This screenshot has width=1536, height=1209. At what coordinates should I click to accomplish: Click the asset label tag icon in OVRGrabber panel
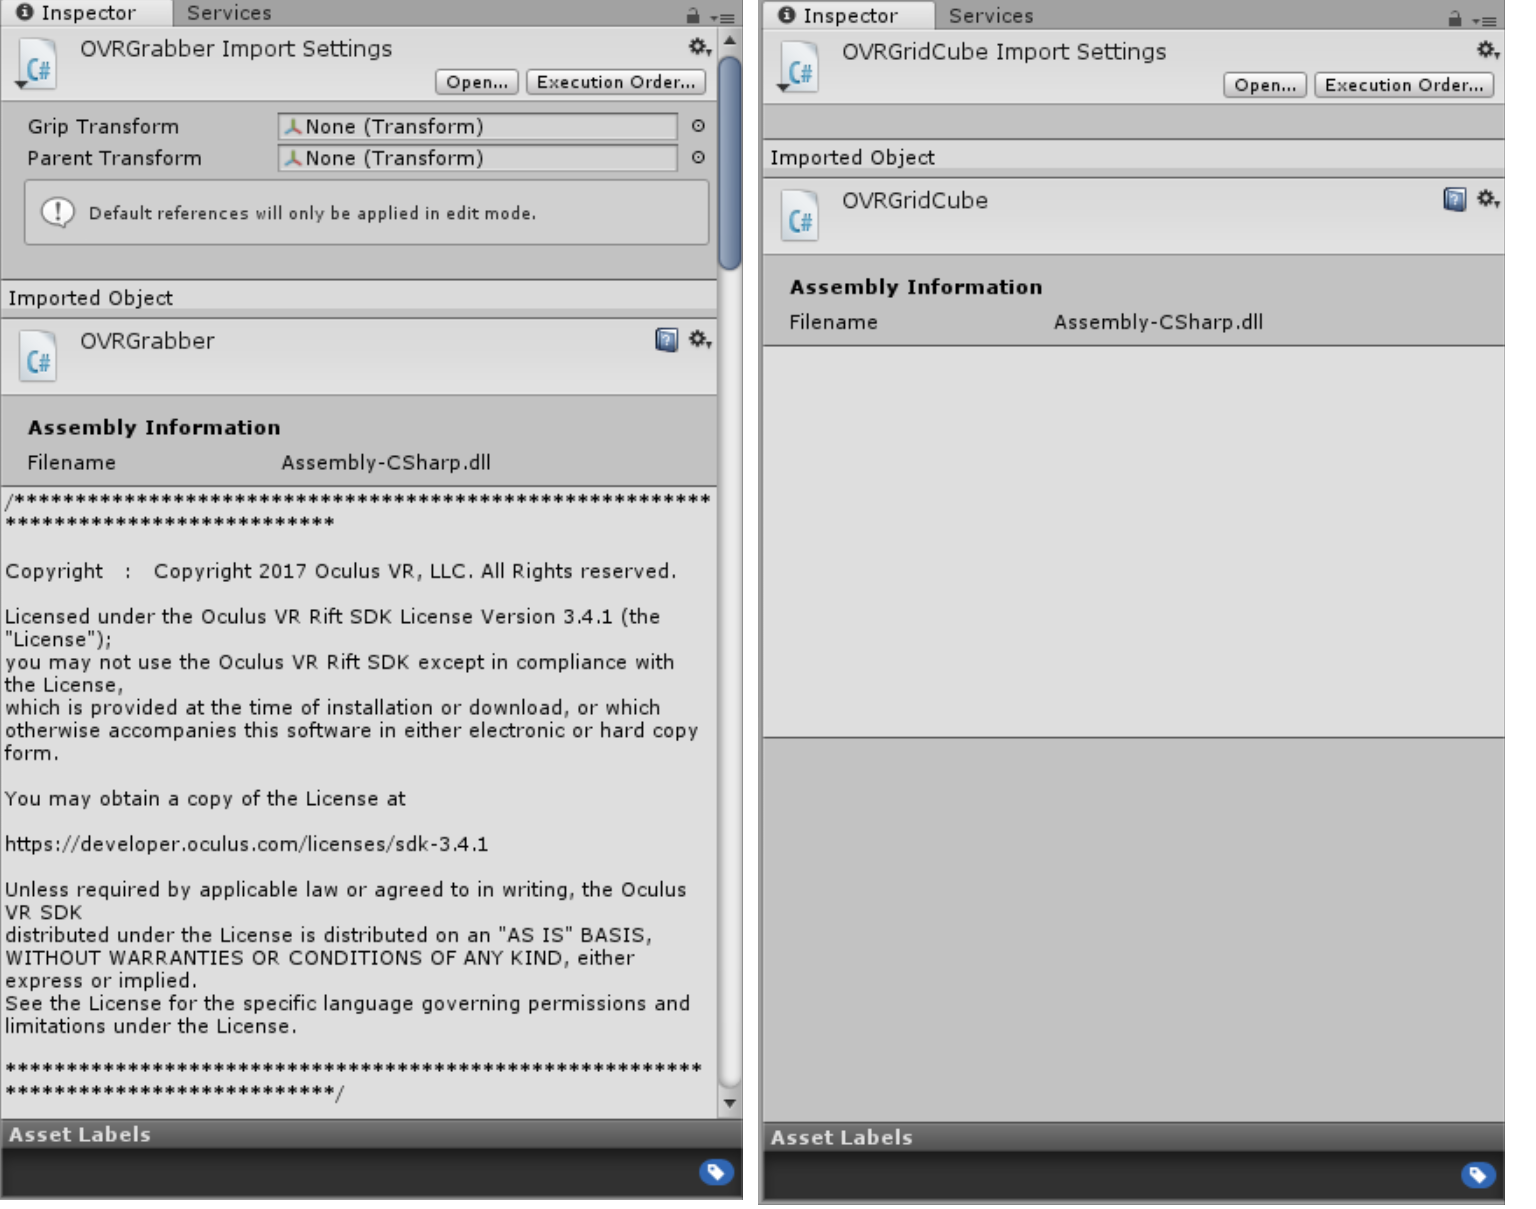716,1172
